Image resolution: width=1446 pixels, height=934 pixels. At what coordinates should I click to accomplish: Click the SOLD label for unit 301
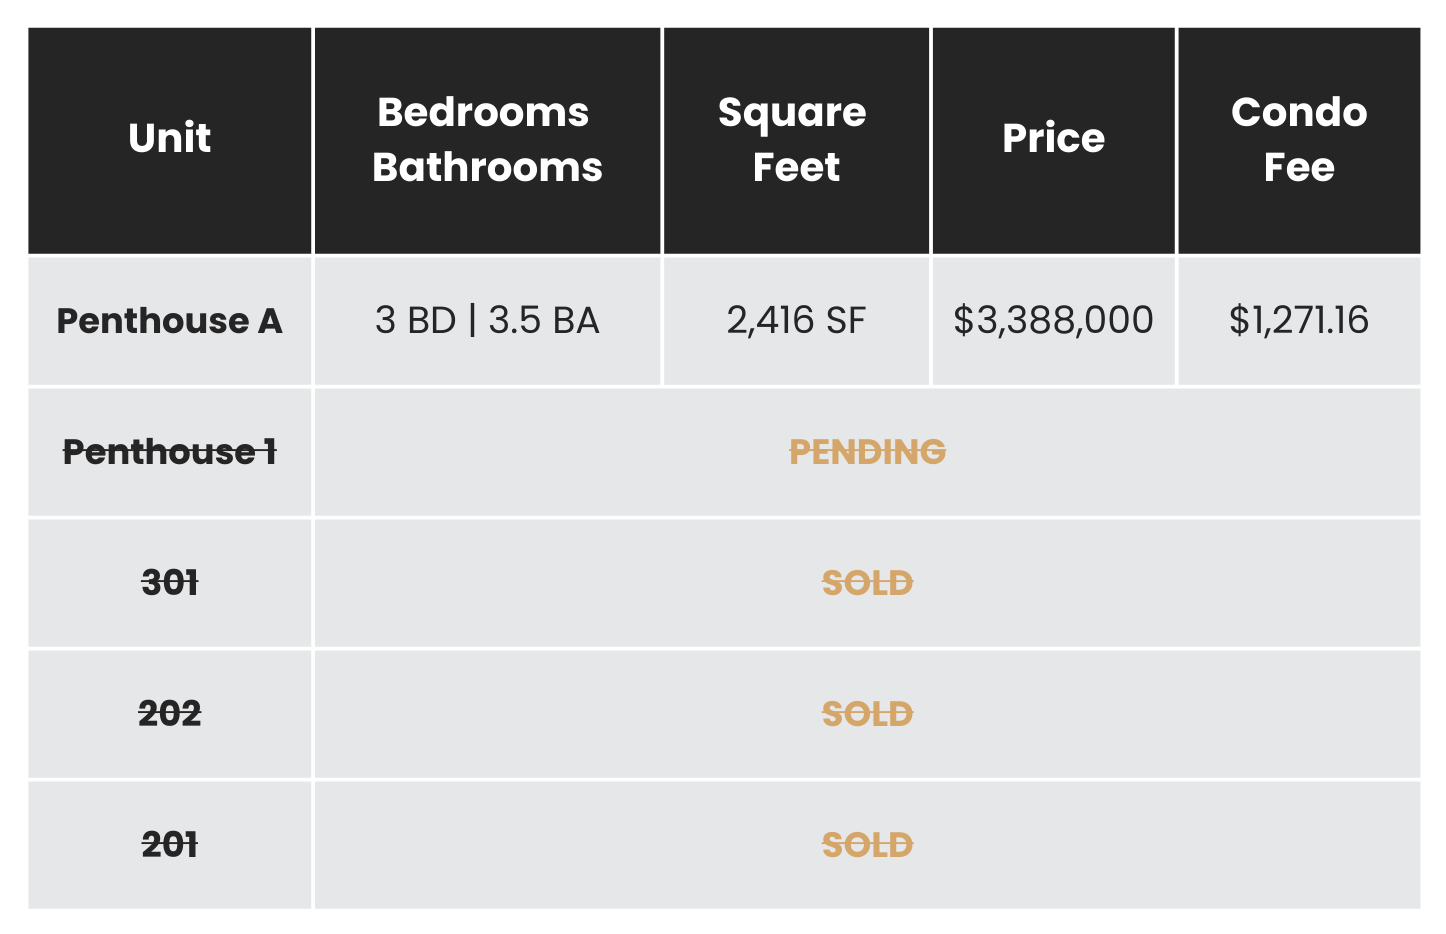867,583
